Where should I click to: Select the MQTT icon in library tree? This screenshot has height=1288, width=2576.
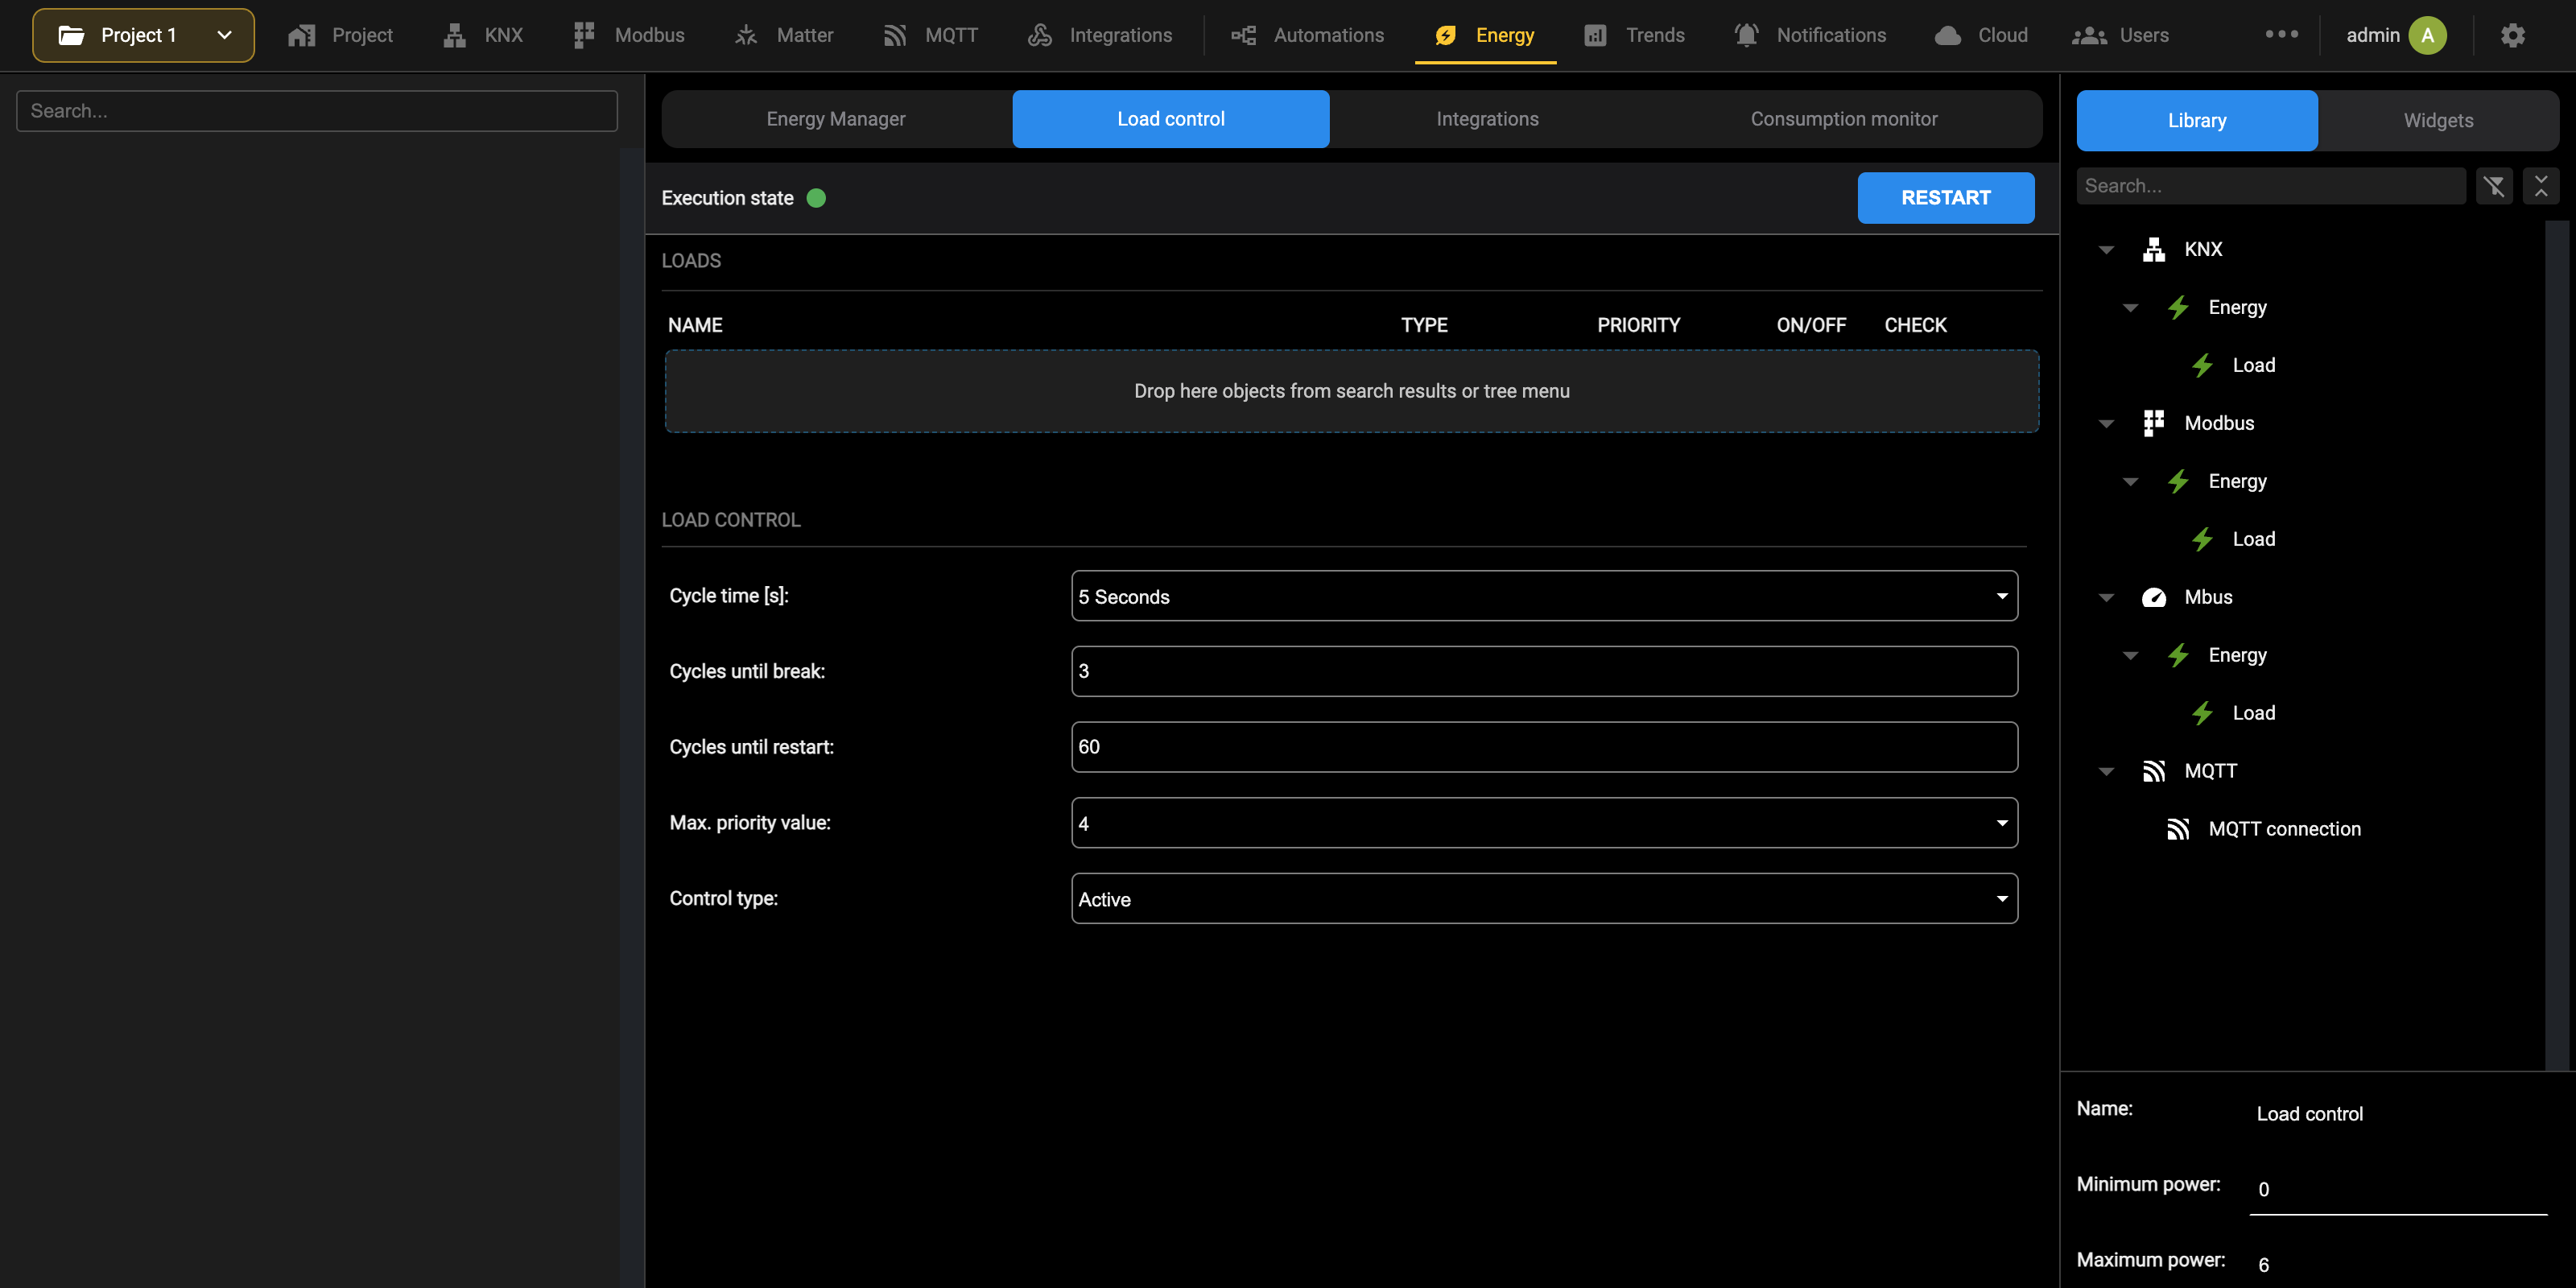pyautogui.click(x=2154, y=771)
